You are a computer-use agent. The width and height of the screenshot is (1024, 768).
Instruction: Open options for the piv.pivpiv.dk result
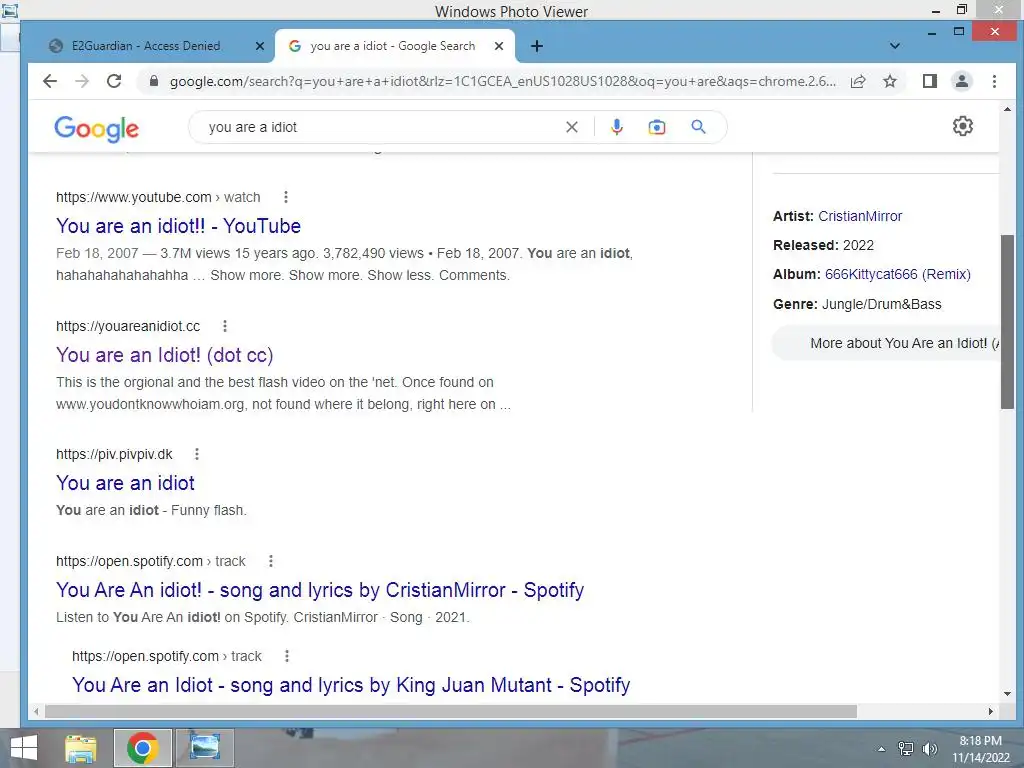point(197,454)
